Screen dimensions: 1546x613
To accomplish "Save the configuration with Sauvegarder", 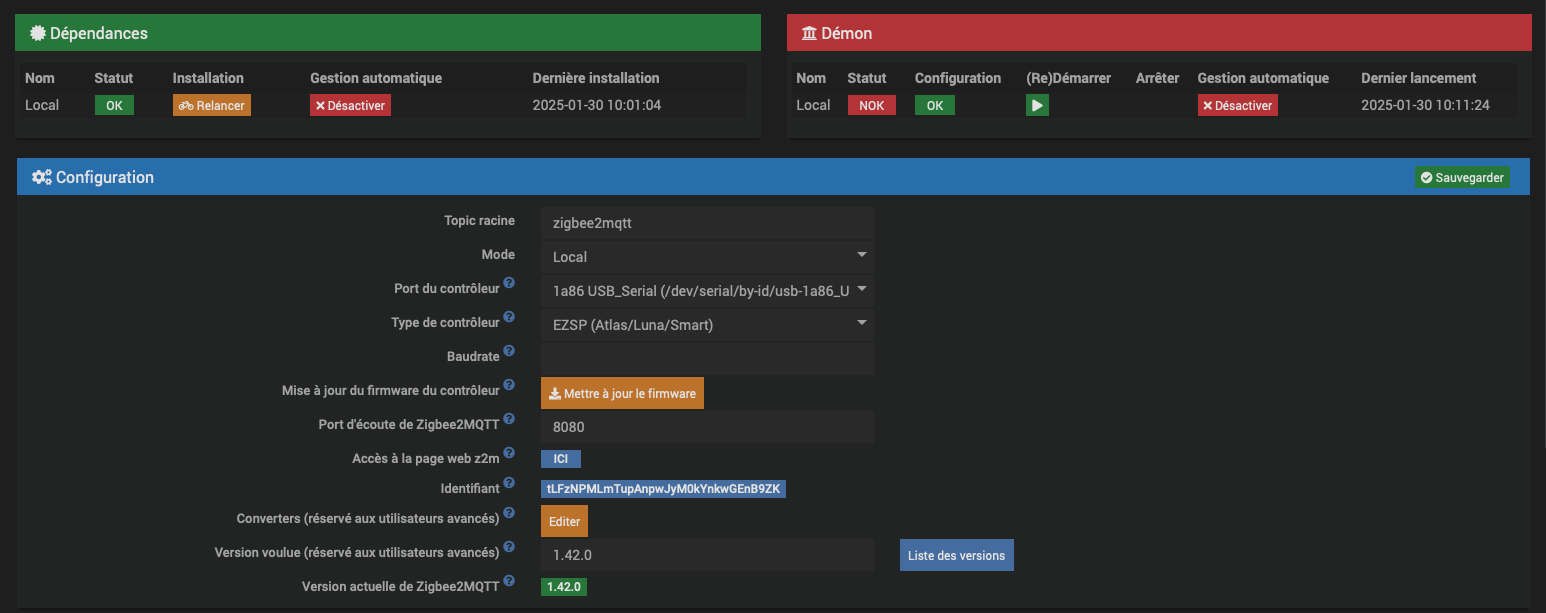I will click(x=1462, y=177).
